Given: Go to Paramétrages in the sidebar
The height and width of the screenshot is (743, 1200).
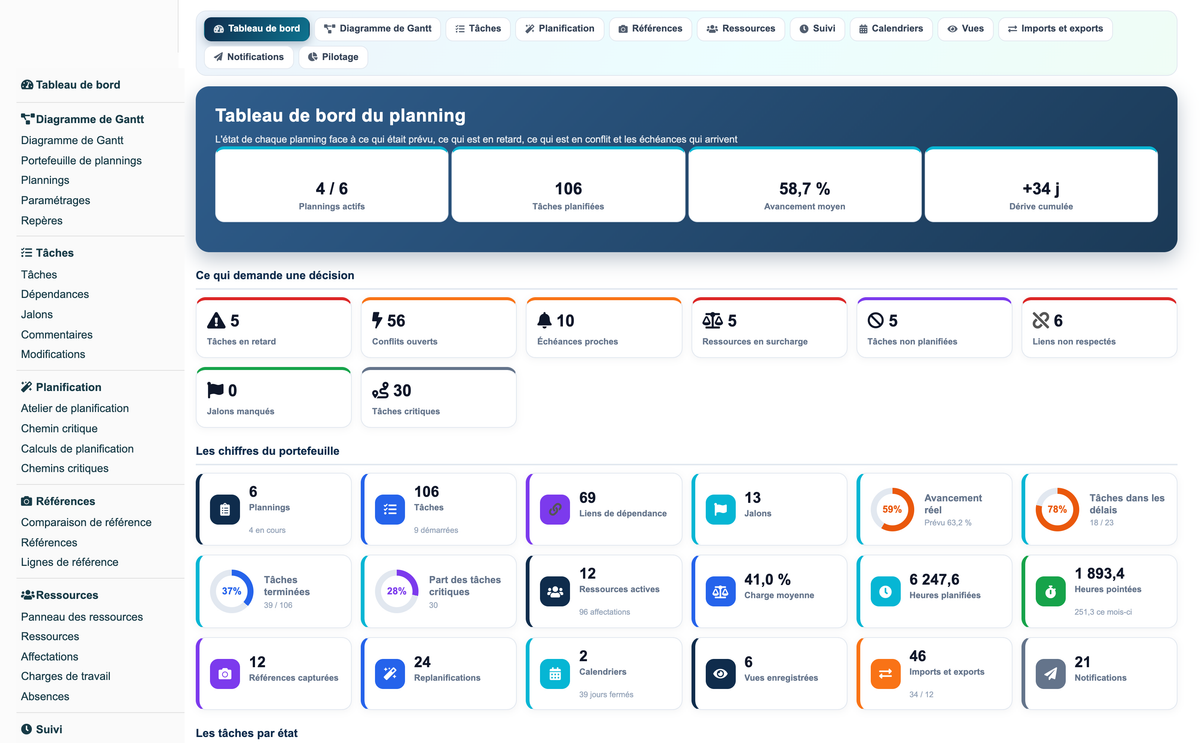Looking at the screenshot, I should [x=55, y=200].
